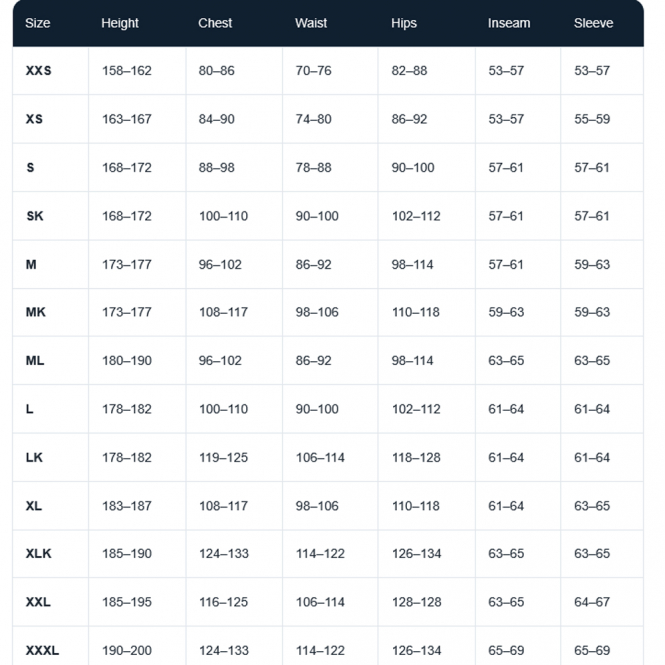Screen dimensions: 665x665
Task: Select the XXS size row label
Action: point(39,70)
